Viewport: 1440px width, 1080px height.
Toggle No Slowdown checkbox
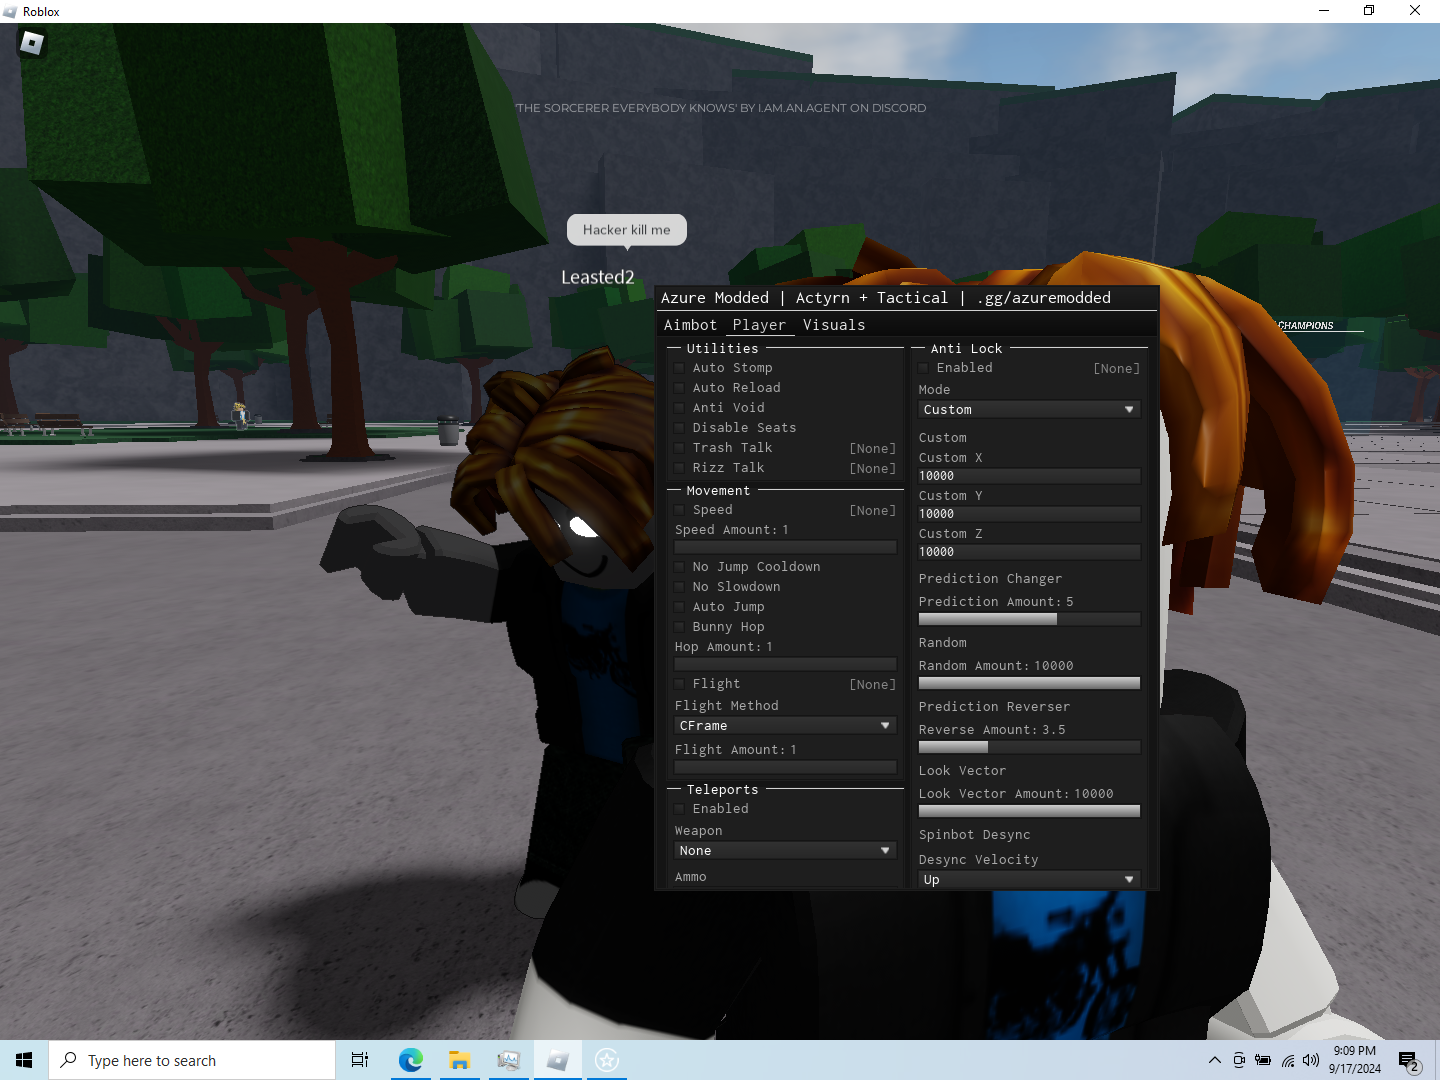click(x=680, y=587)
